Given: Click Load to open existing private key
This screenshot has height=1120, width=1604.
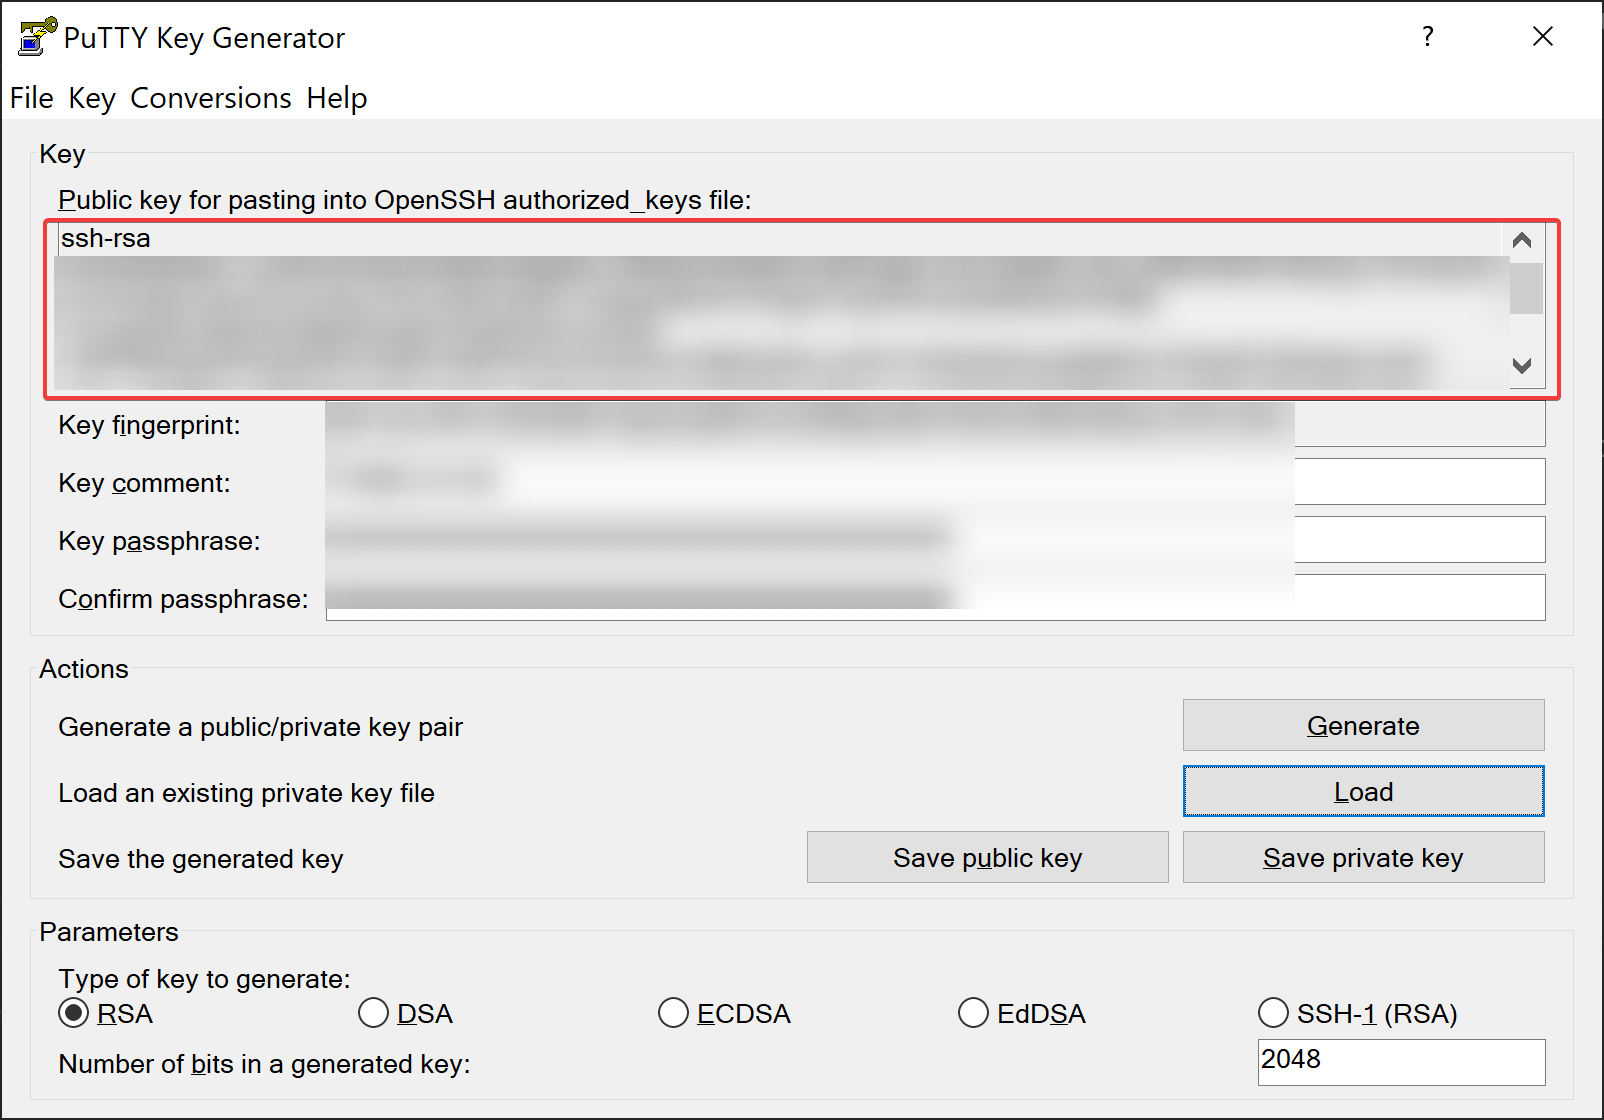Looking at the screenshot, I should point(1363,791).
